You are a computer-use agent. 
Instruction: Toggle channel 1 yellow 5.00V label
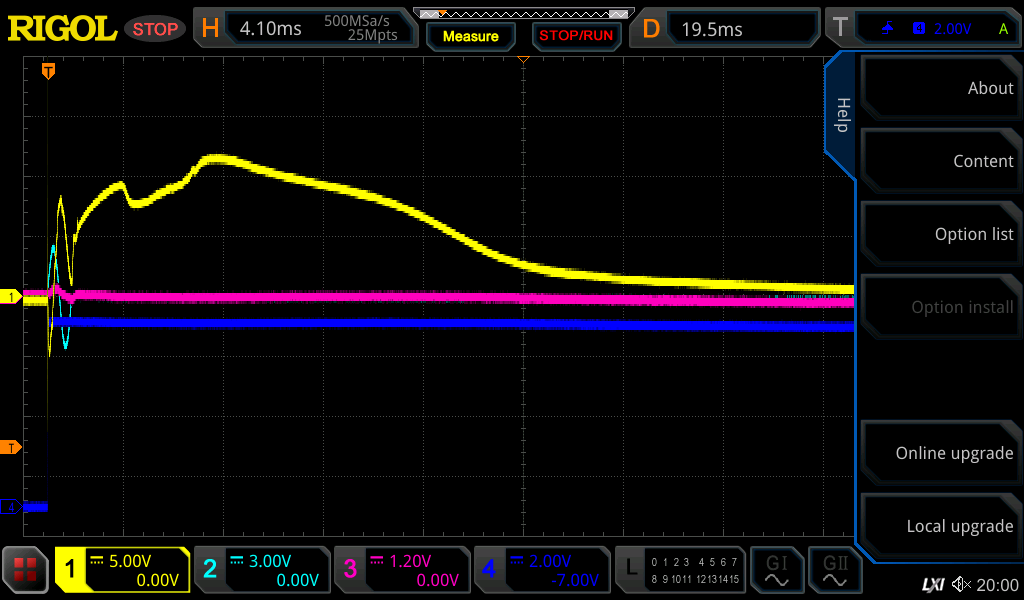(x=122, y=570)
